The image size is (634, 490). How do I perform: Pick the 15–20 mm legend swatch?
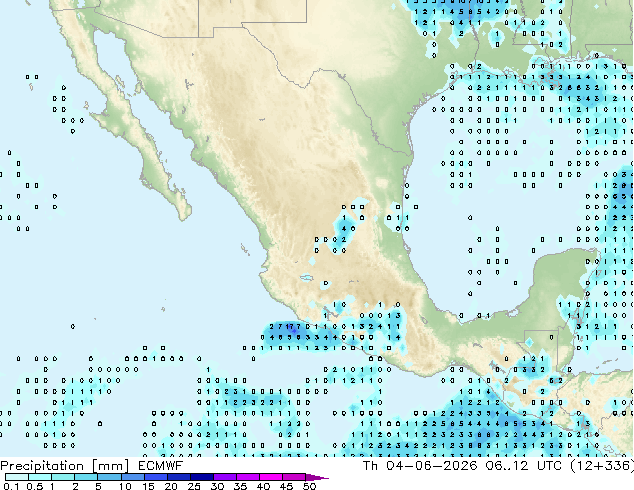[x=156, y=477]
